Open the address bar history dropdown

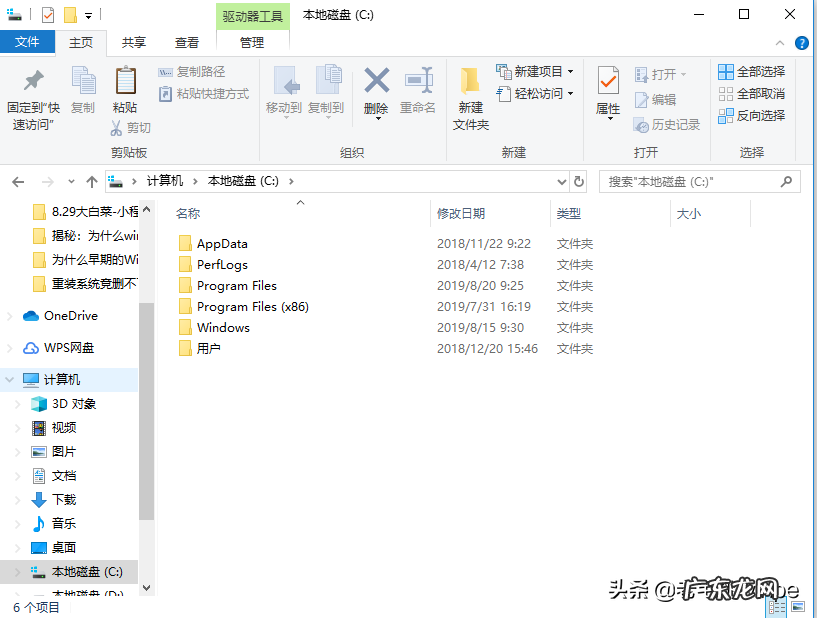562,182
